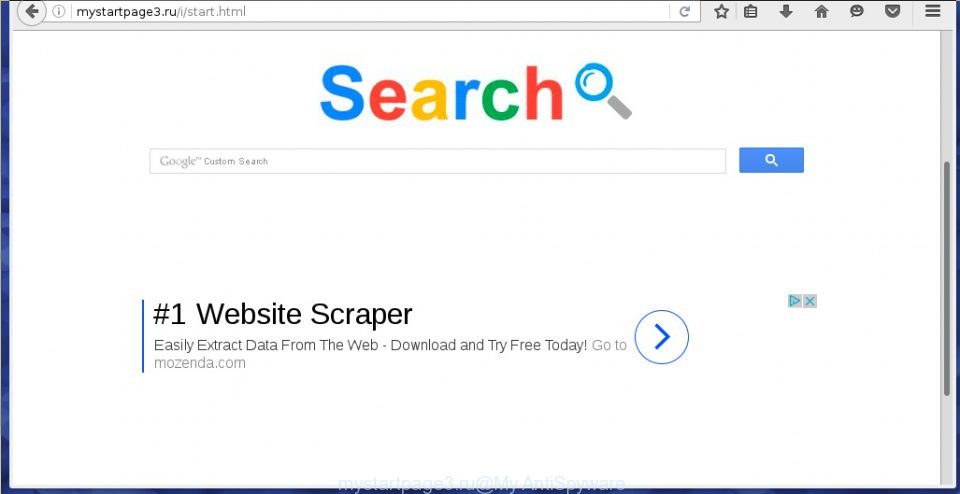The height and width of the screenshot is (494, 960).
Task: Open the hamburger menu in the toolbar
Action: pos(932,10)
